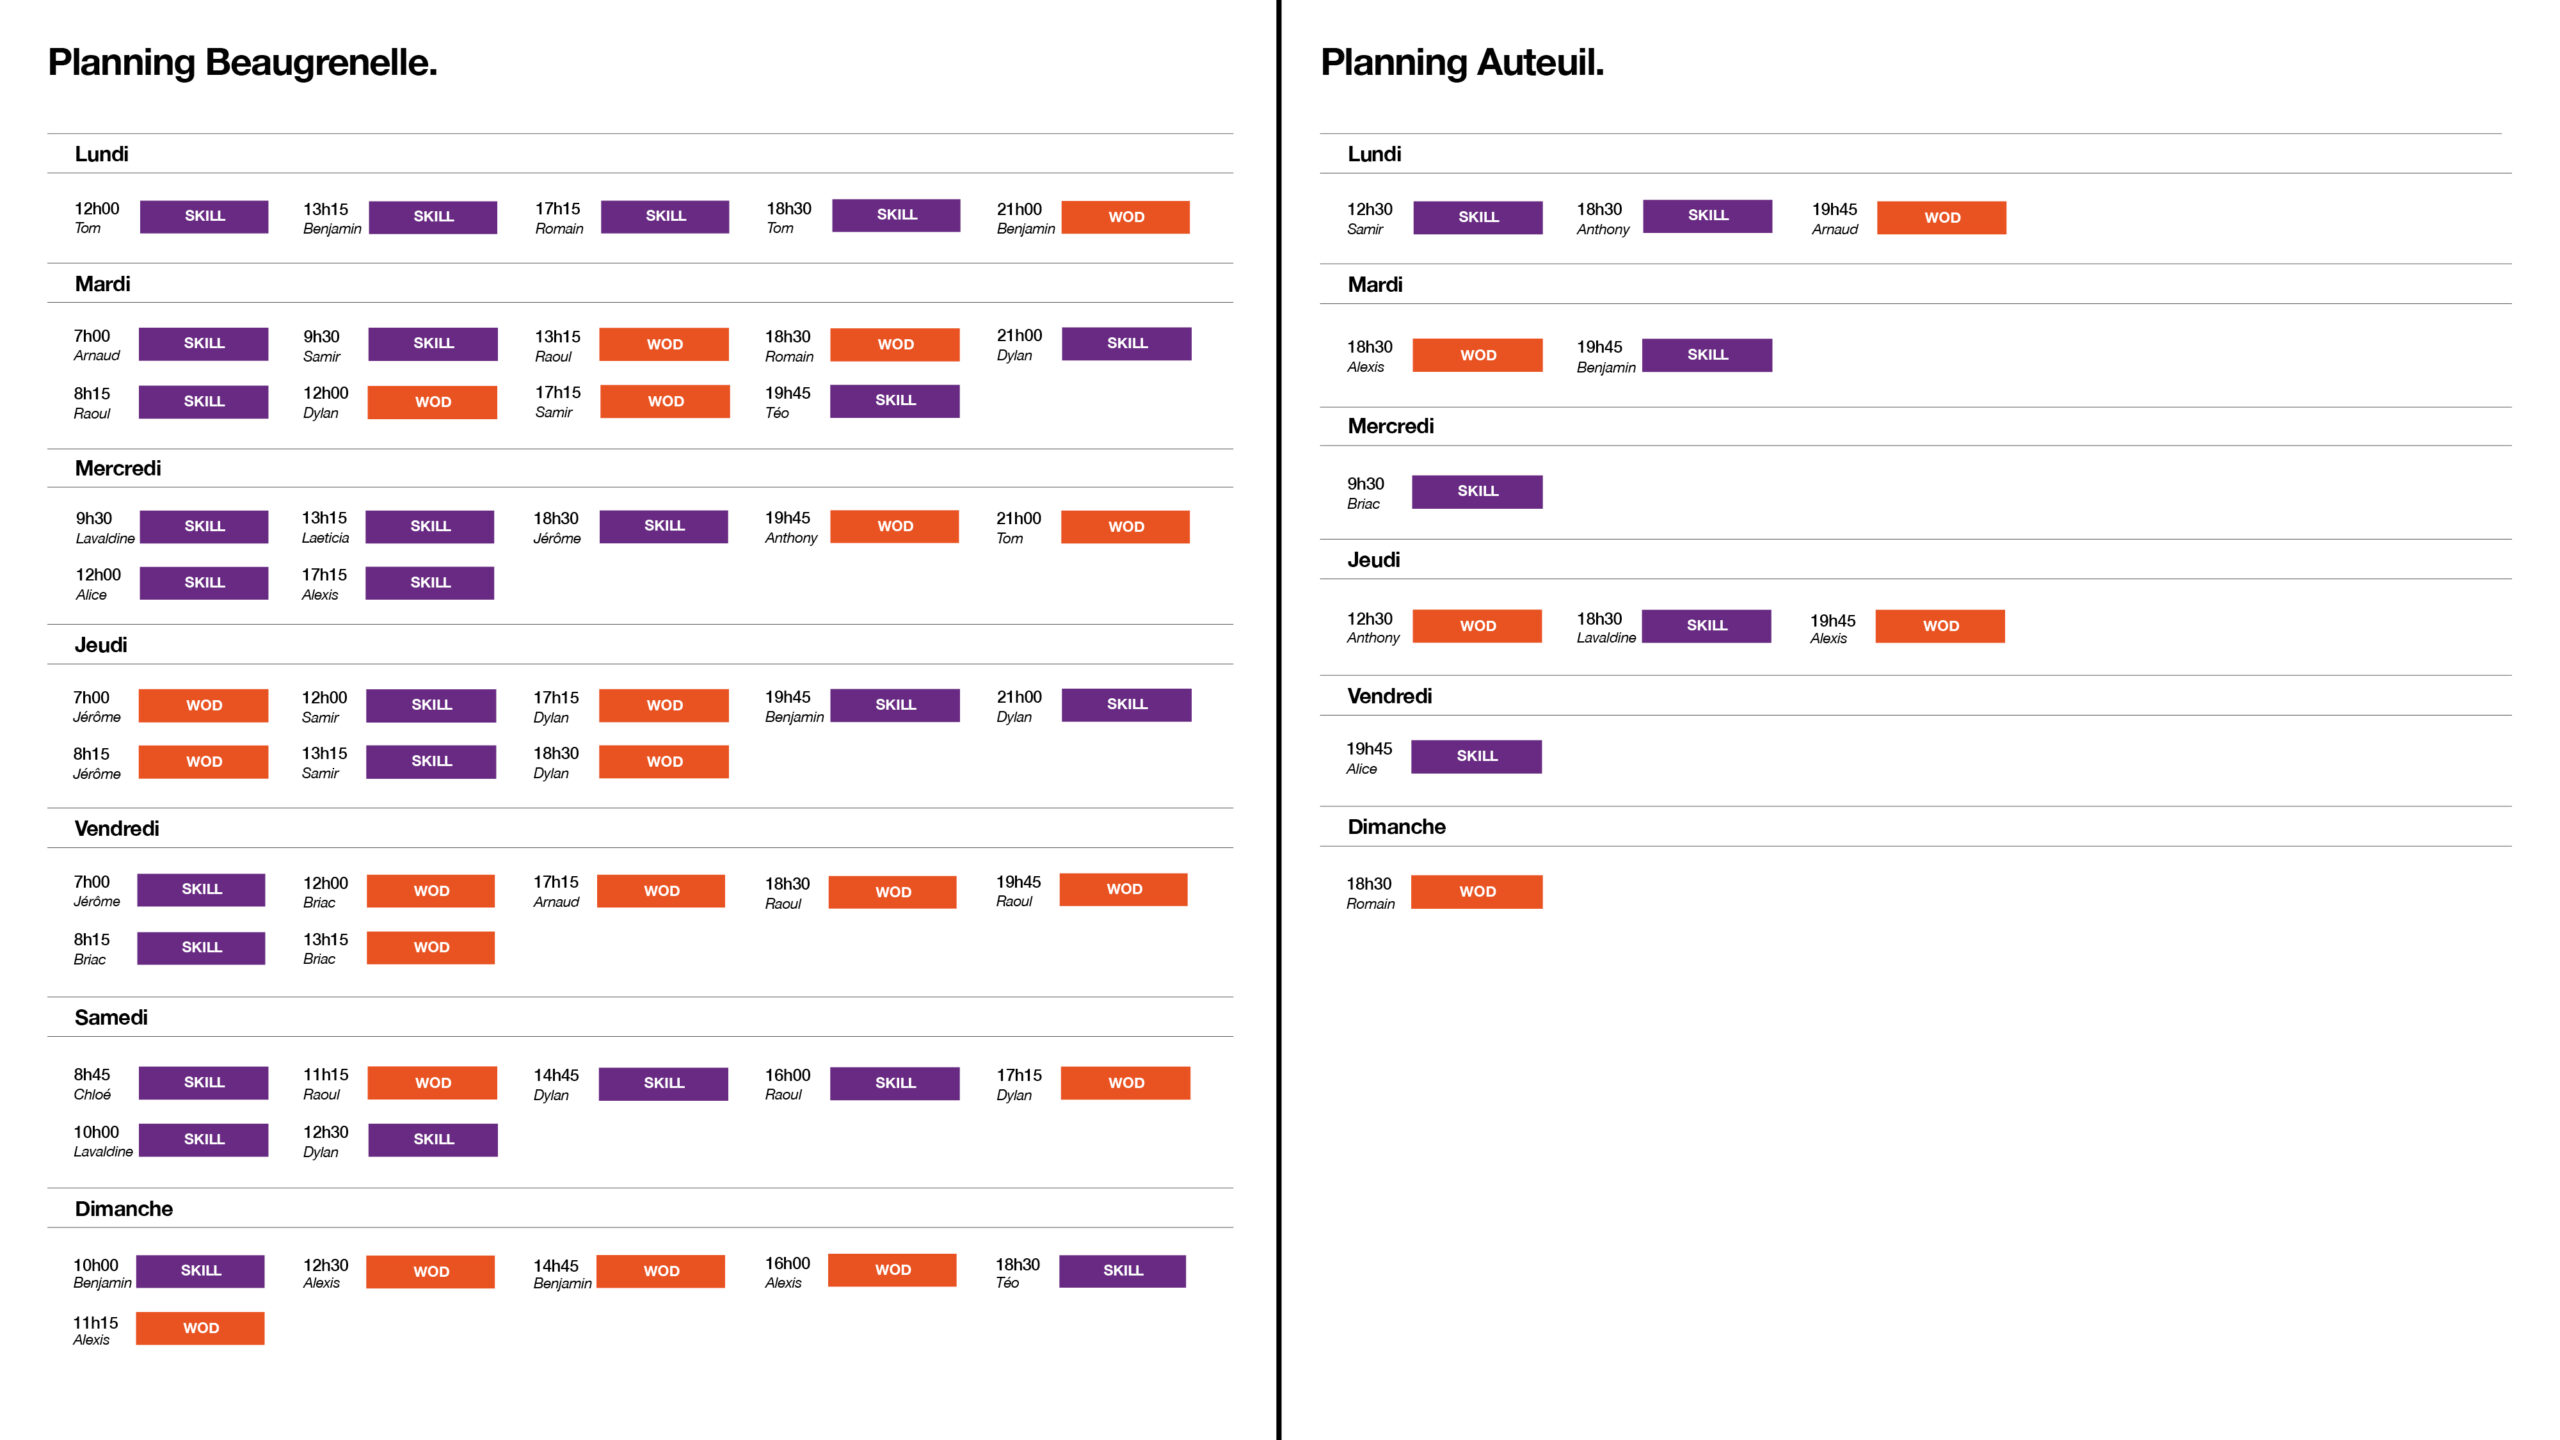This screenshot has height=1440, width=2560.
Task: Click the Beaugrenelle Samedi 8h45 SKILL badge
Action: click(x=204, y=1082)
